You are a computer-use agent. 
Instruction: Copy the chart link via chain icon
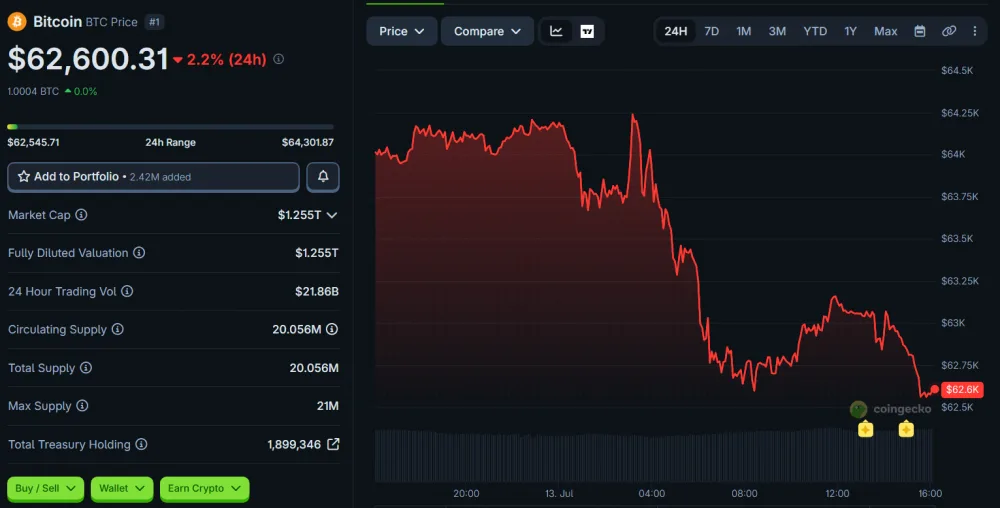coord(949,31)
